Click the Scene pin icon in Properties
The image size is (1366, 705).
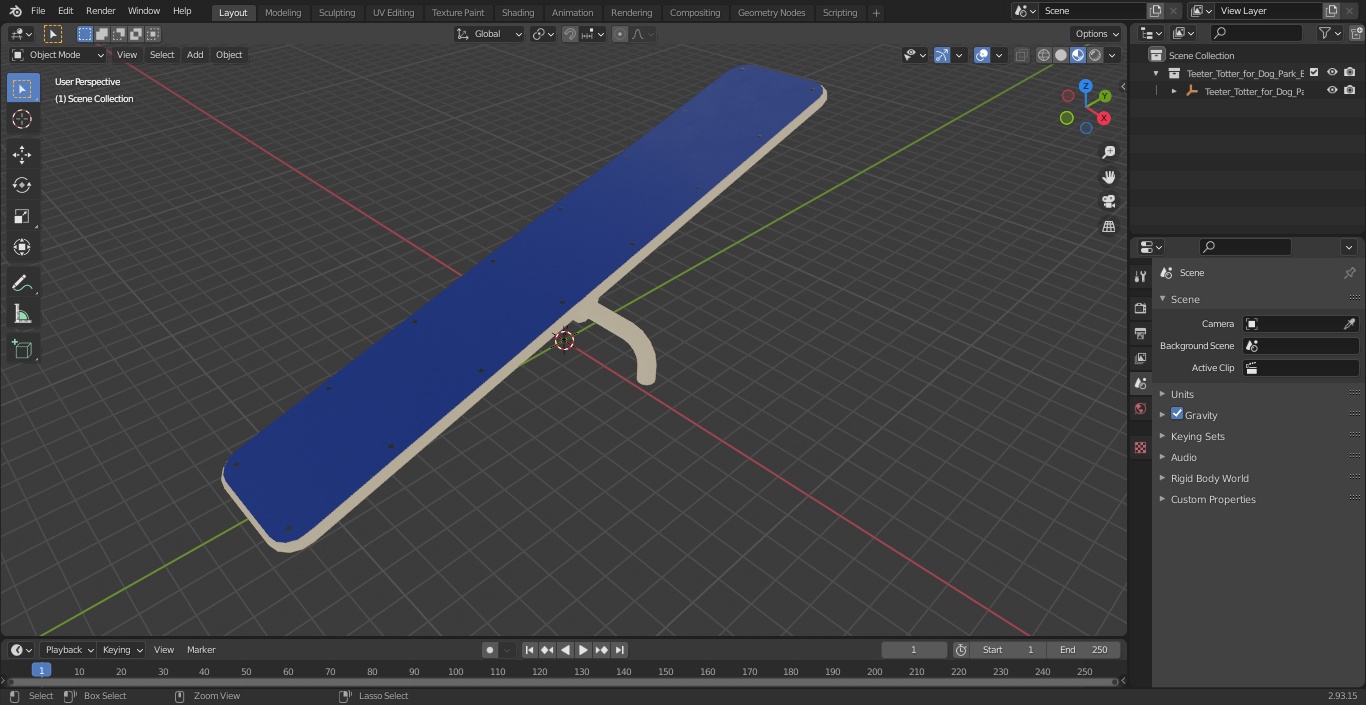coord(1349,273)
